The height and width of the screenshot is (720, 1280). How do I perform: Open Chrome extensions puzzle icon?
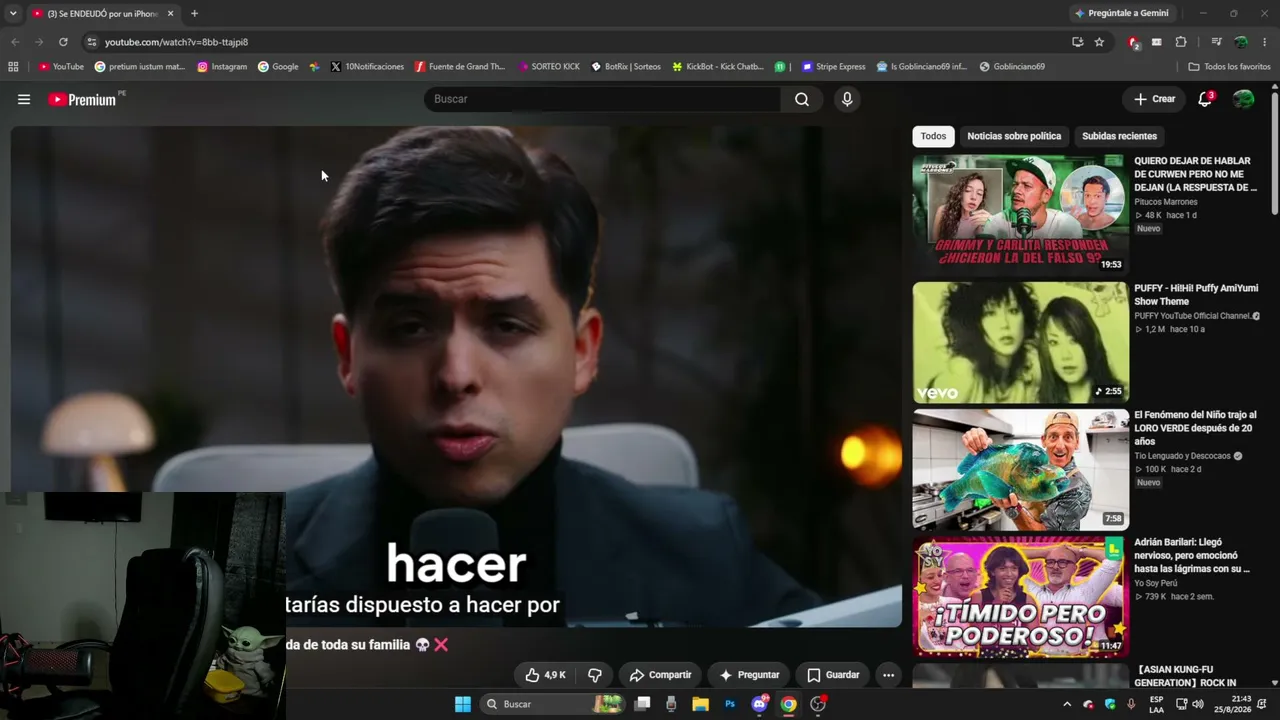(x=1181, y=42)
